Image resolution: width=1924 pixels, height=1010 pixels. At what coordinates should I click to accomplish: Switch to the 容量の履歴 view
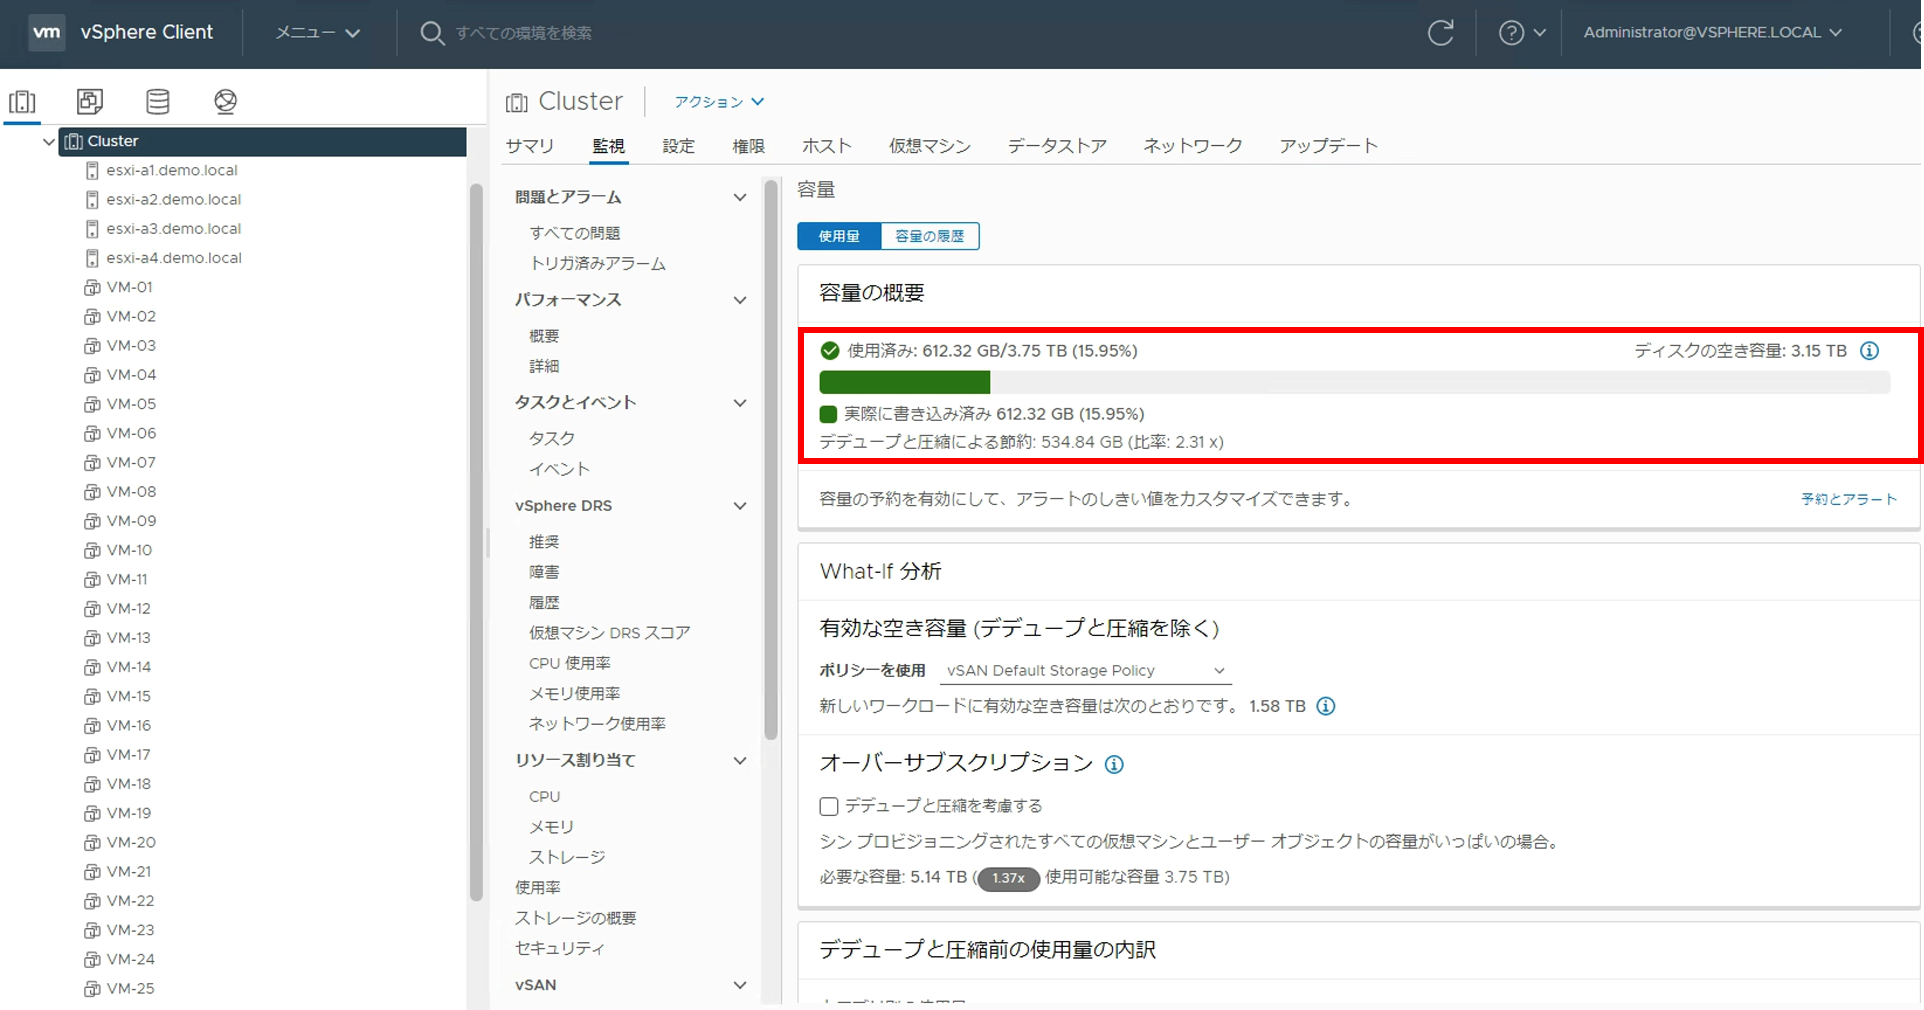[930, 236]
